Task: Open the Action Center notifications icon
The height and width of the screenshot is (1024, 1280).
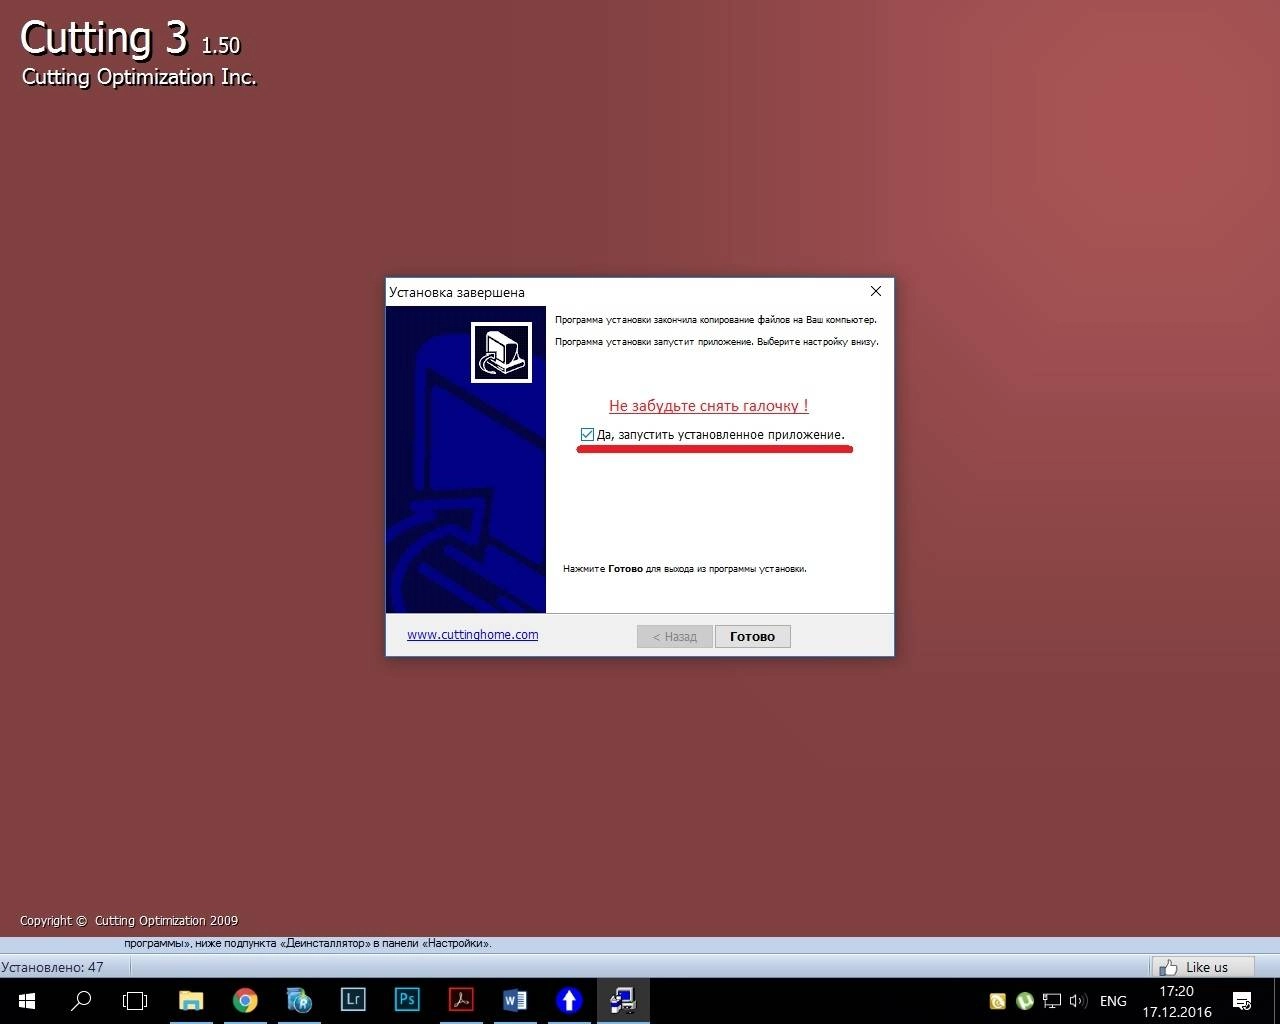Action: pyautogui.click(x=1242, y=1000)
